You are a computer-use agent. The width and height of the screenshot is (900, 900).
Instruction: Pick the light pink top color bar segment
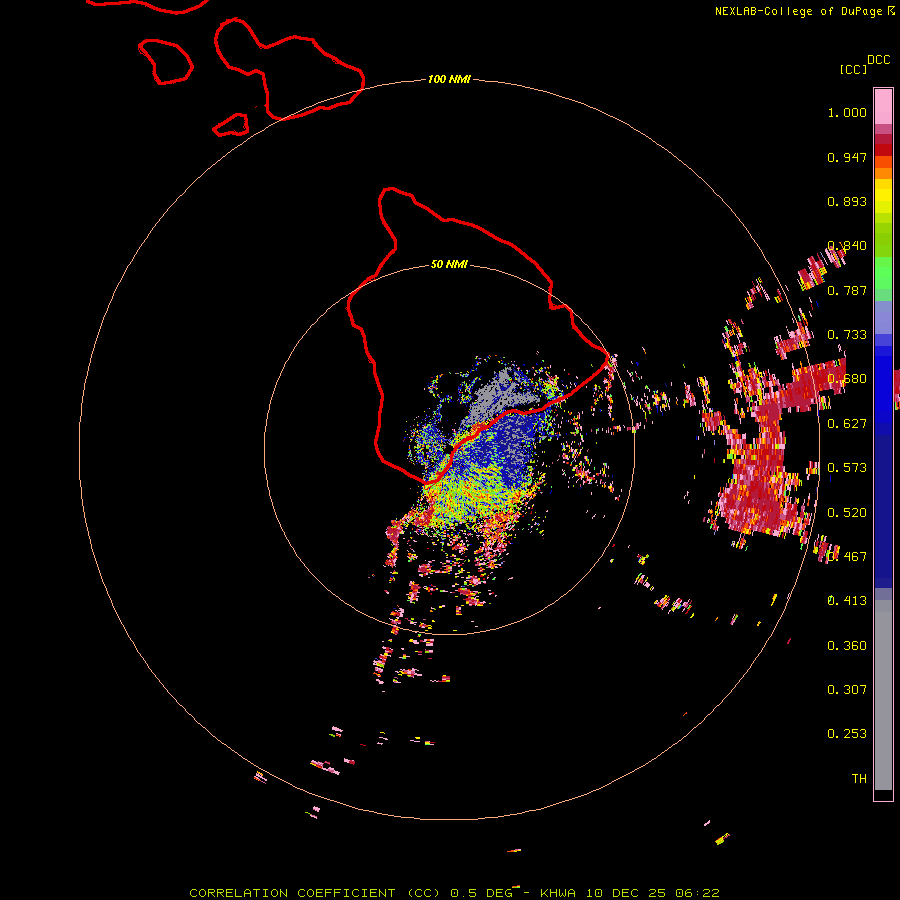click(883, 107)
